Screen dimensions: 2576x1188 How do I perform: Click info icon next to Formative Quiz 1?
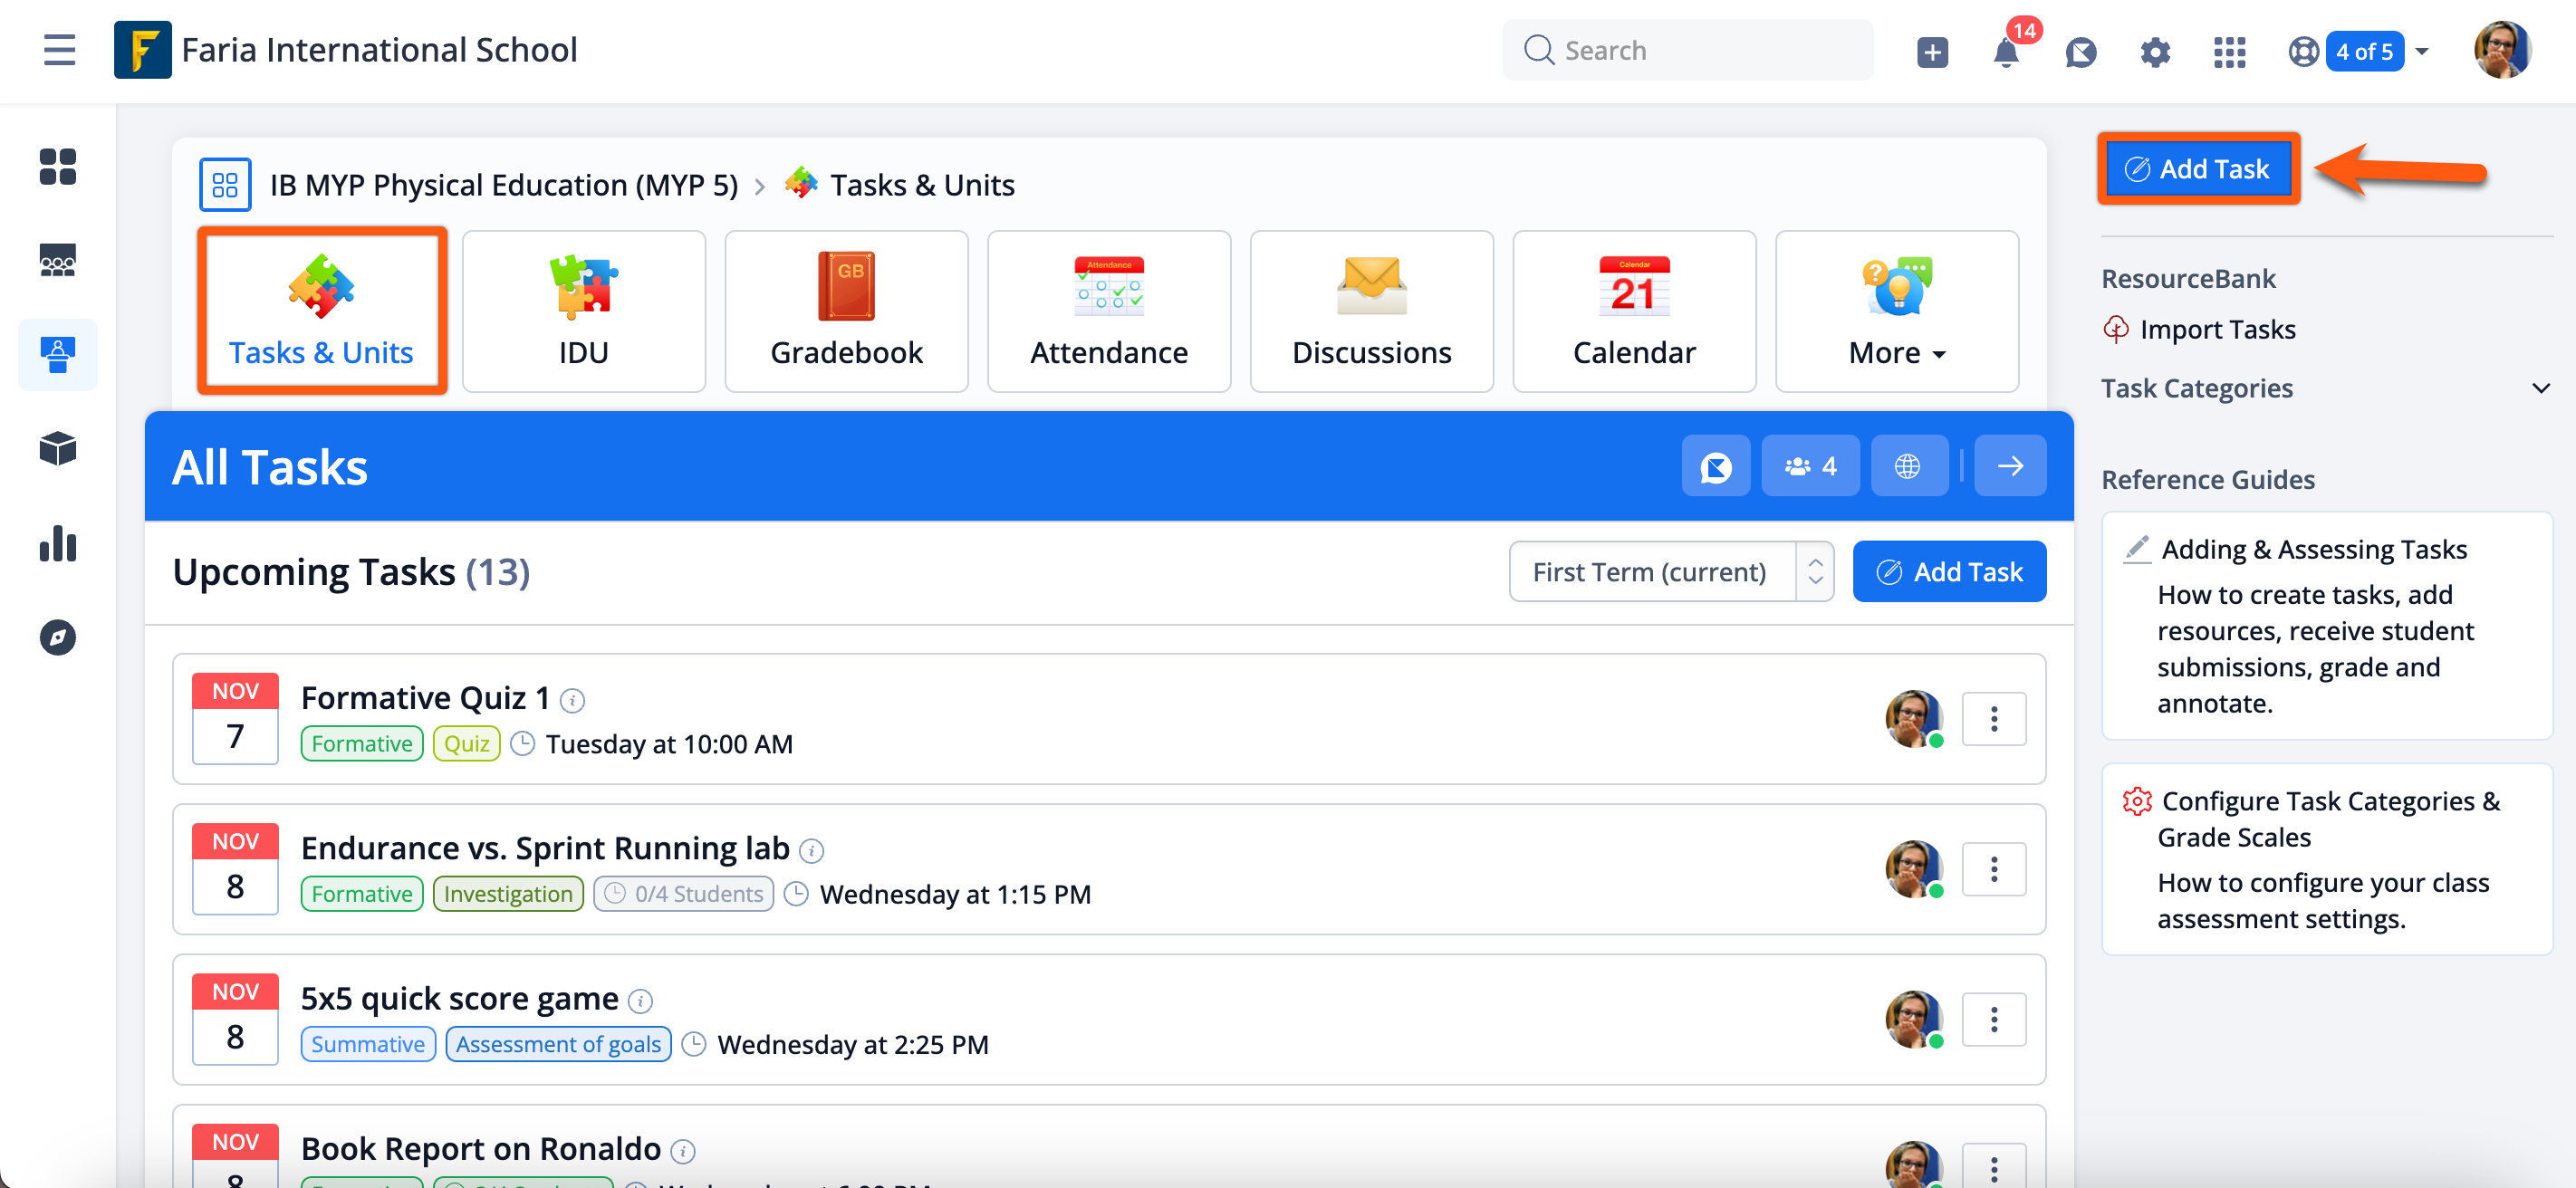(x=572, y=701)
